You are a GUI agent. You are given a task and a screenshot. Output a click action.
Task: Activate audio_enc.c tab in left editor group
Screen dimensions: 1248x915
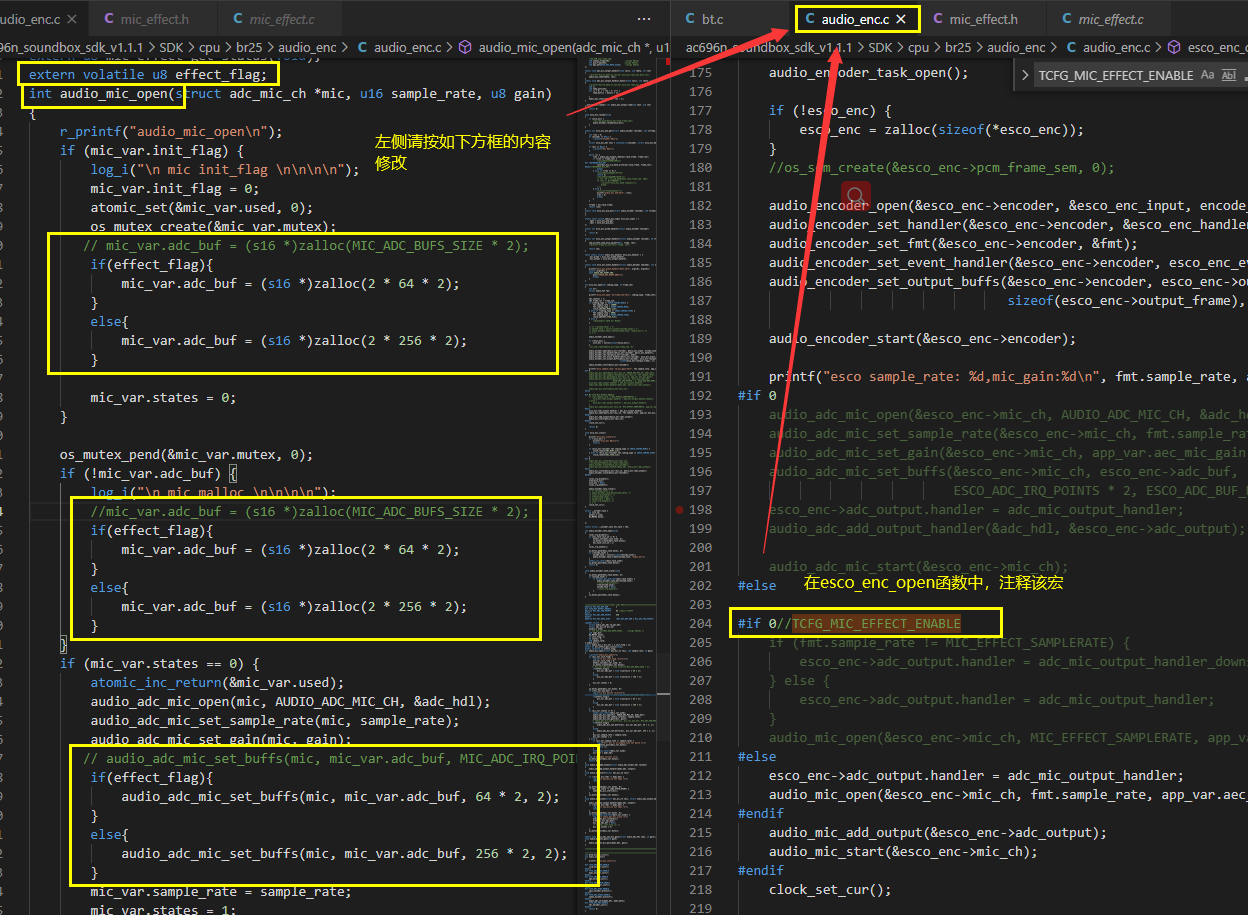[x=42, y=19]
